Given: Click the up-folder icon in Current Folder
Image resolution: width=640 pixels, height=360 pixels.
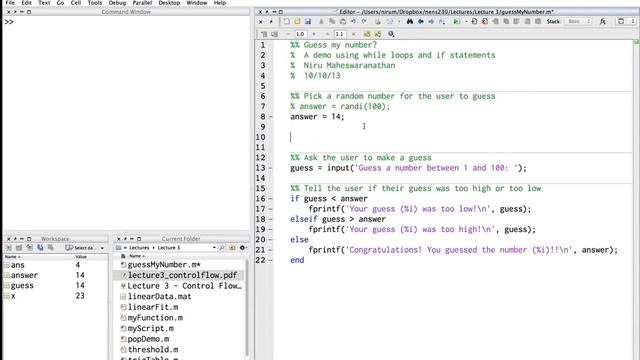Looking at the screenshot, I should [x=232, y=248].
